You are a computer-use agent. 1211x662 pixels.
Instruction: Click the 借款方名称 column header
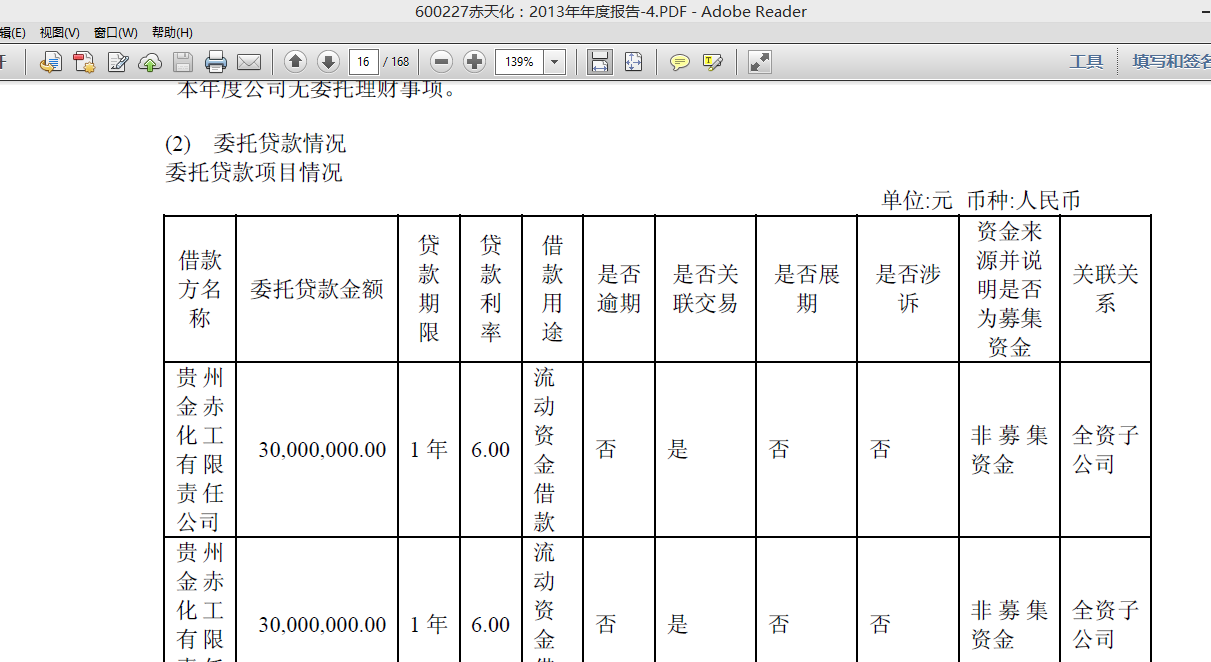[200, 289]
